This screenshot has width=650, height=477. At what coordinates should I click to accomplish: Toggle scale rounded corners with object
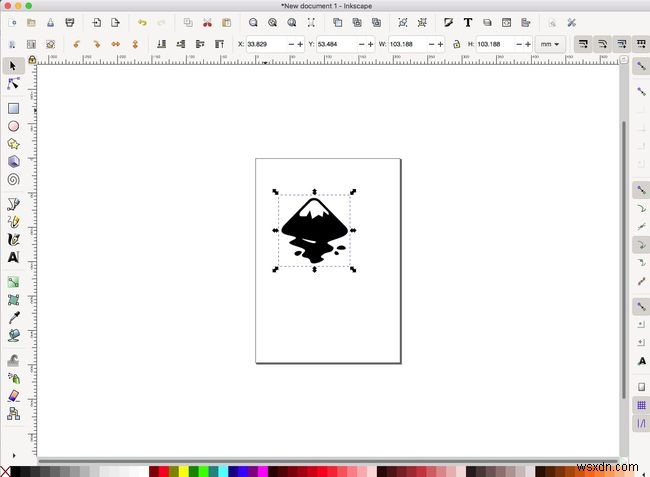(x=603, y=44)
